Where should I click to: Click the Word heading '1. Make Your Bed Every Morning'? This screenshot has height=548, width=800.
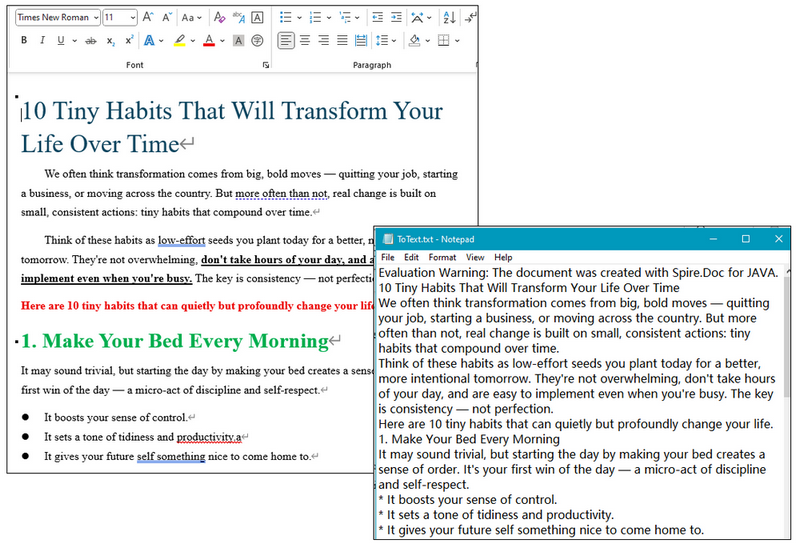click(174, 341)
